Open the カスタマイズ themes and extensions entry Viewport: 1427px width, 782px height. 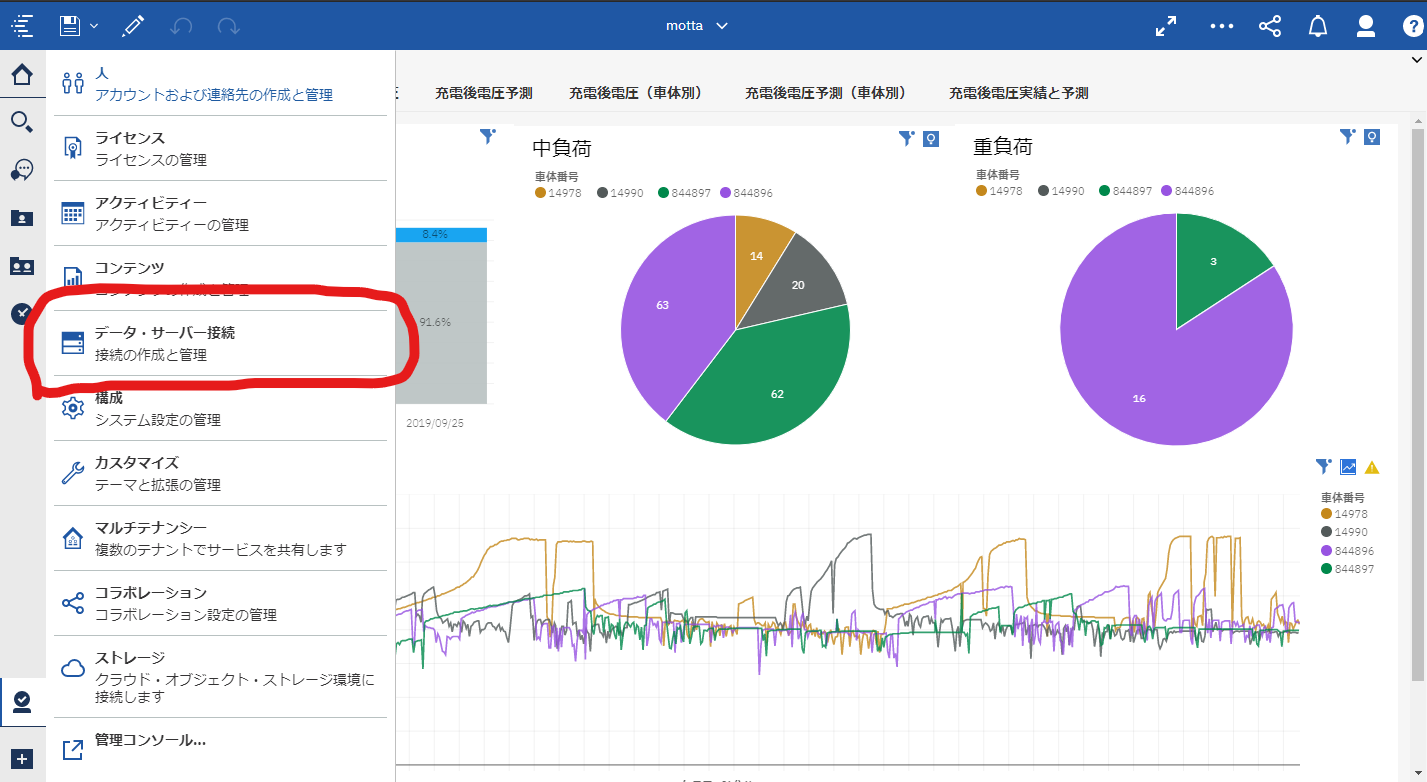coord(220,473)
